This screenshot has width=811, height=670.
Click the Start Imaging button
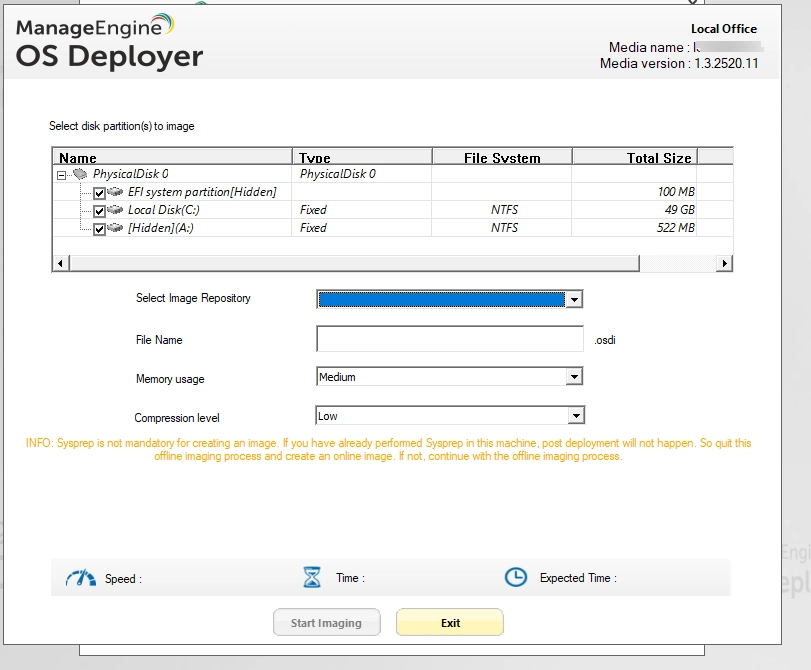pyautogui.click(x=326, y=622)
